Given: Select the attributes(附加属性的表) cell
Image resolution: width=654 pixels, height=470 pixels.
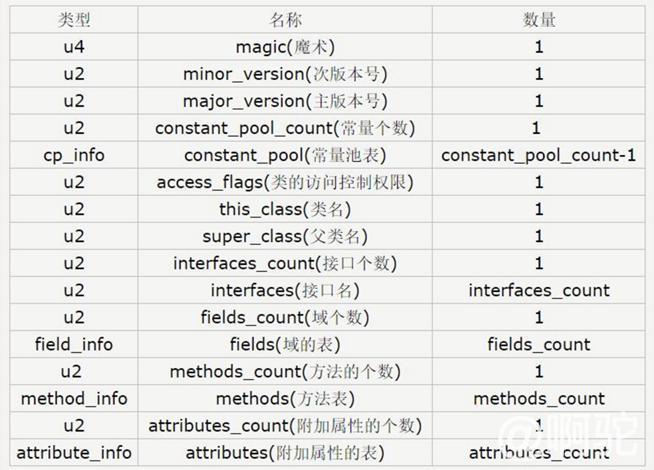Looking at the screenshot, I should 285,452.
